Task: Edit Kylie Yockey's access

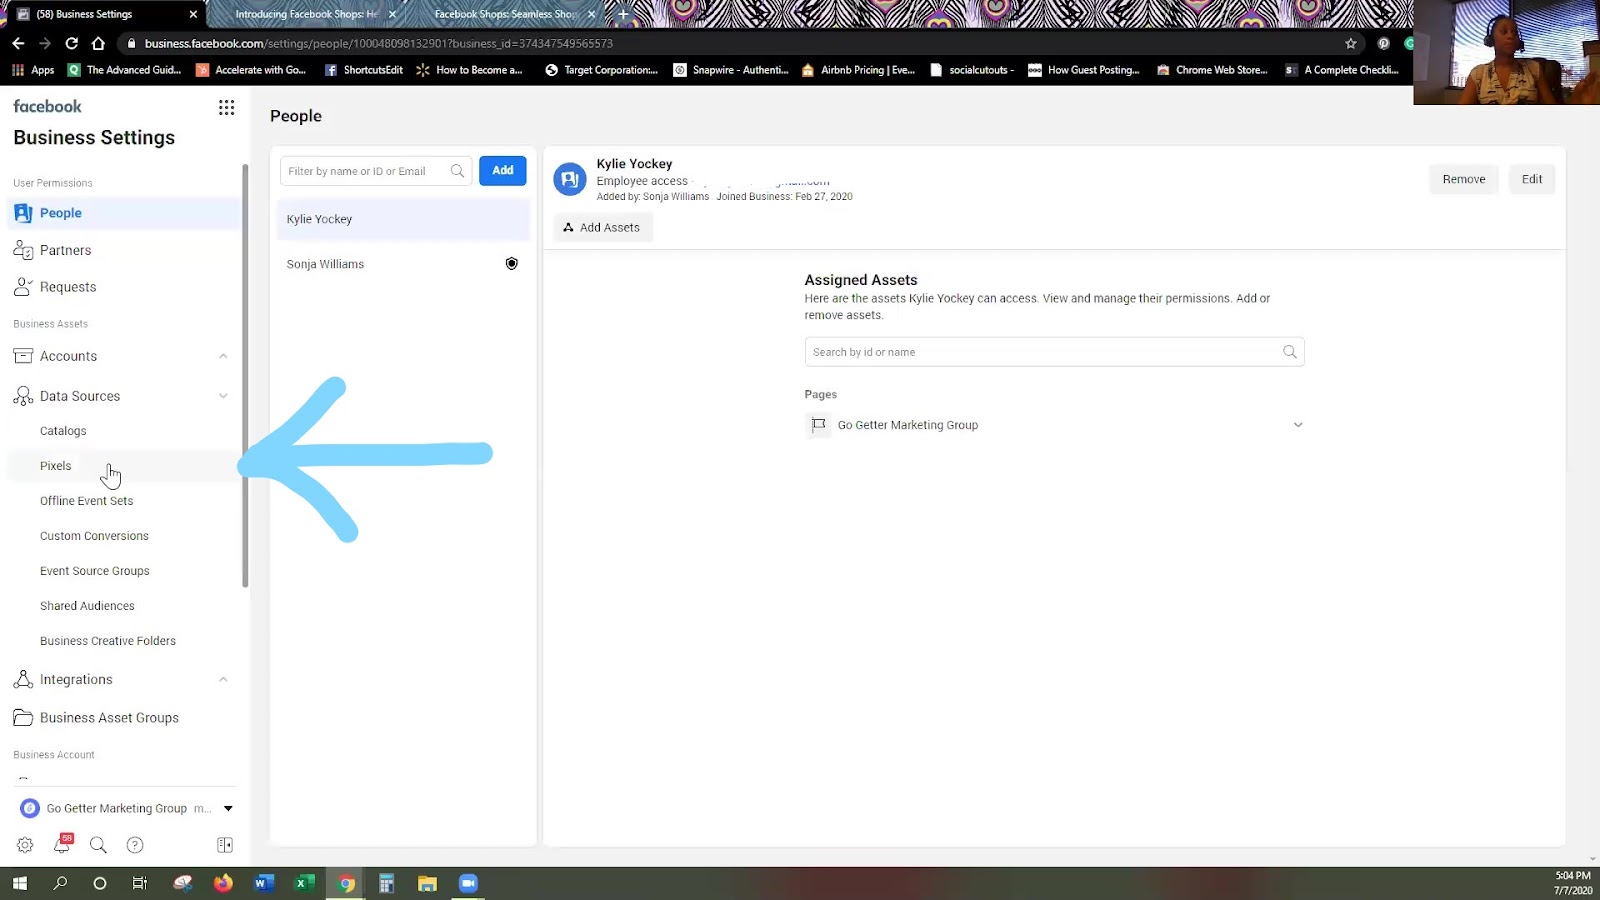Action: (x=1532, y=179)
